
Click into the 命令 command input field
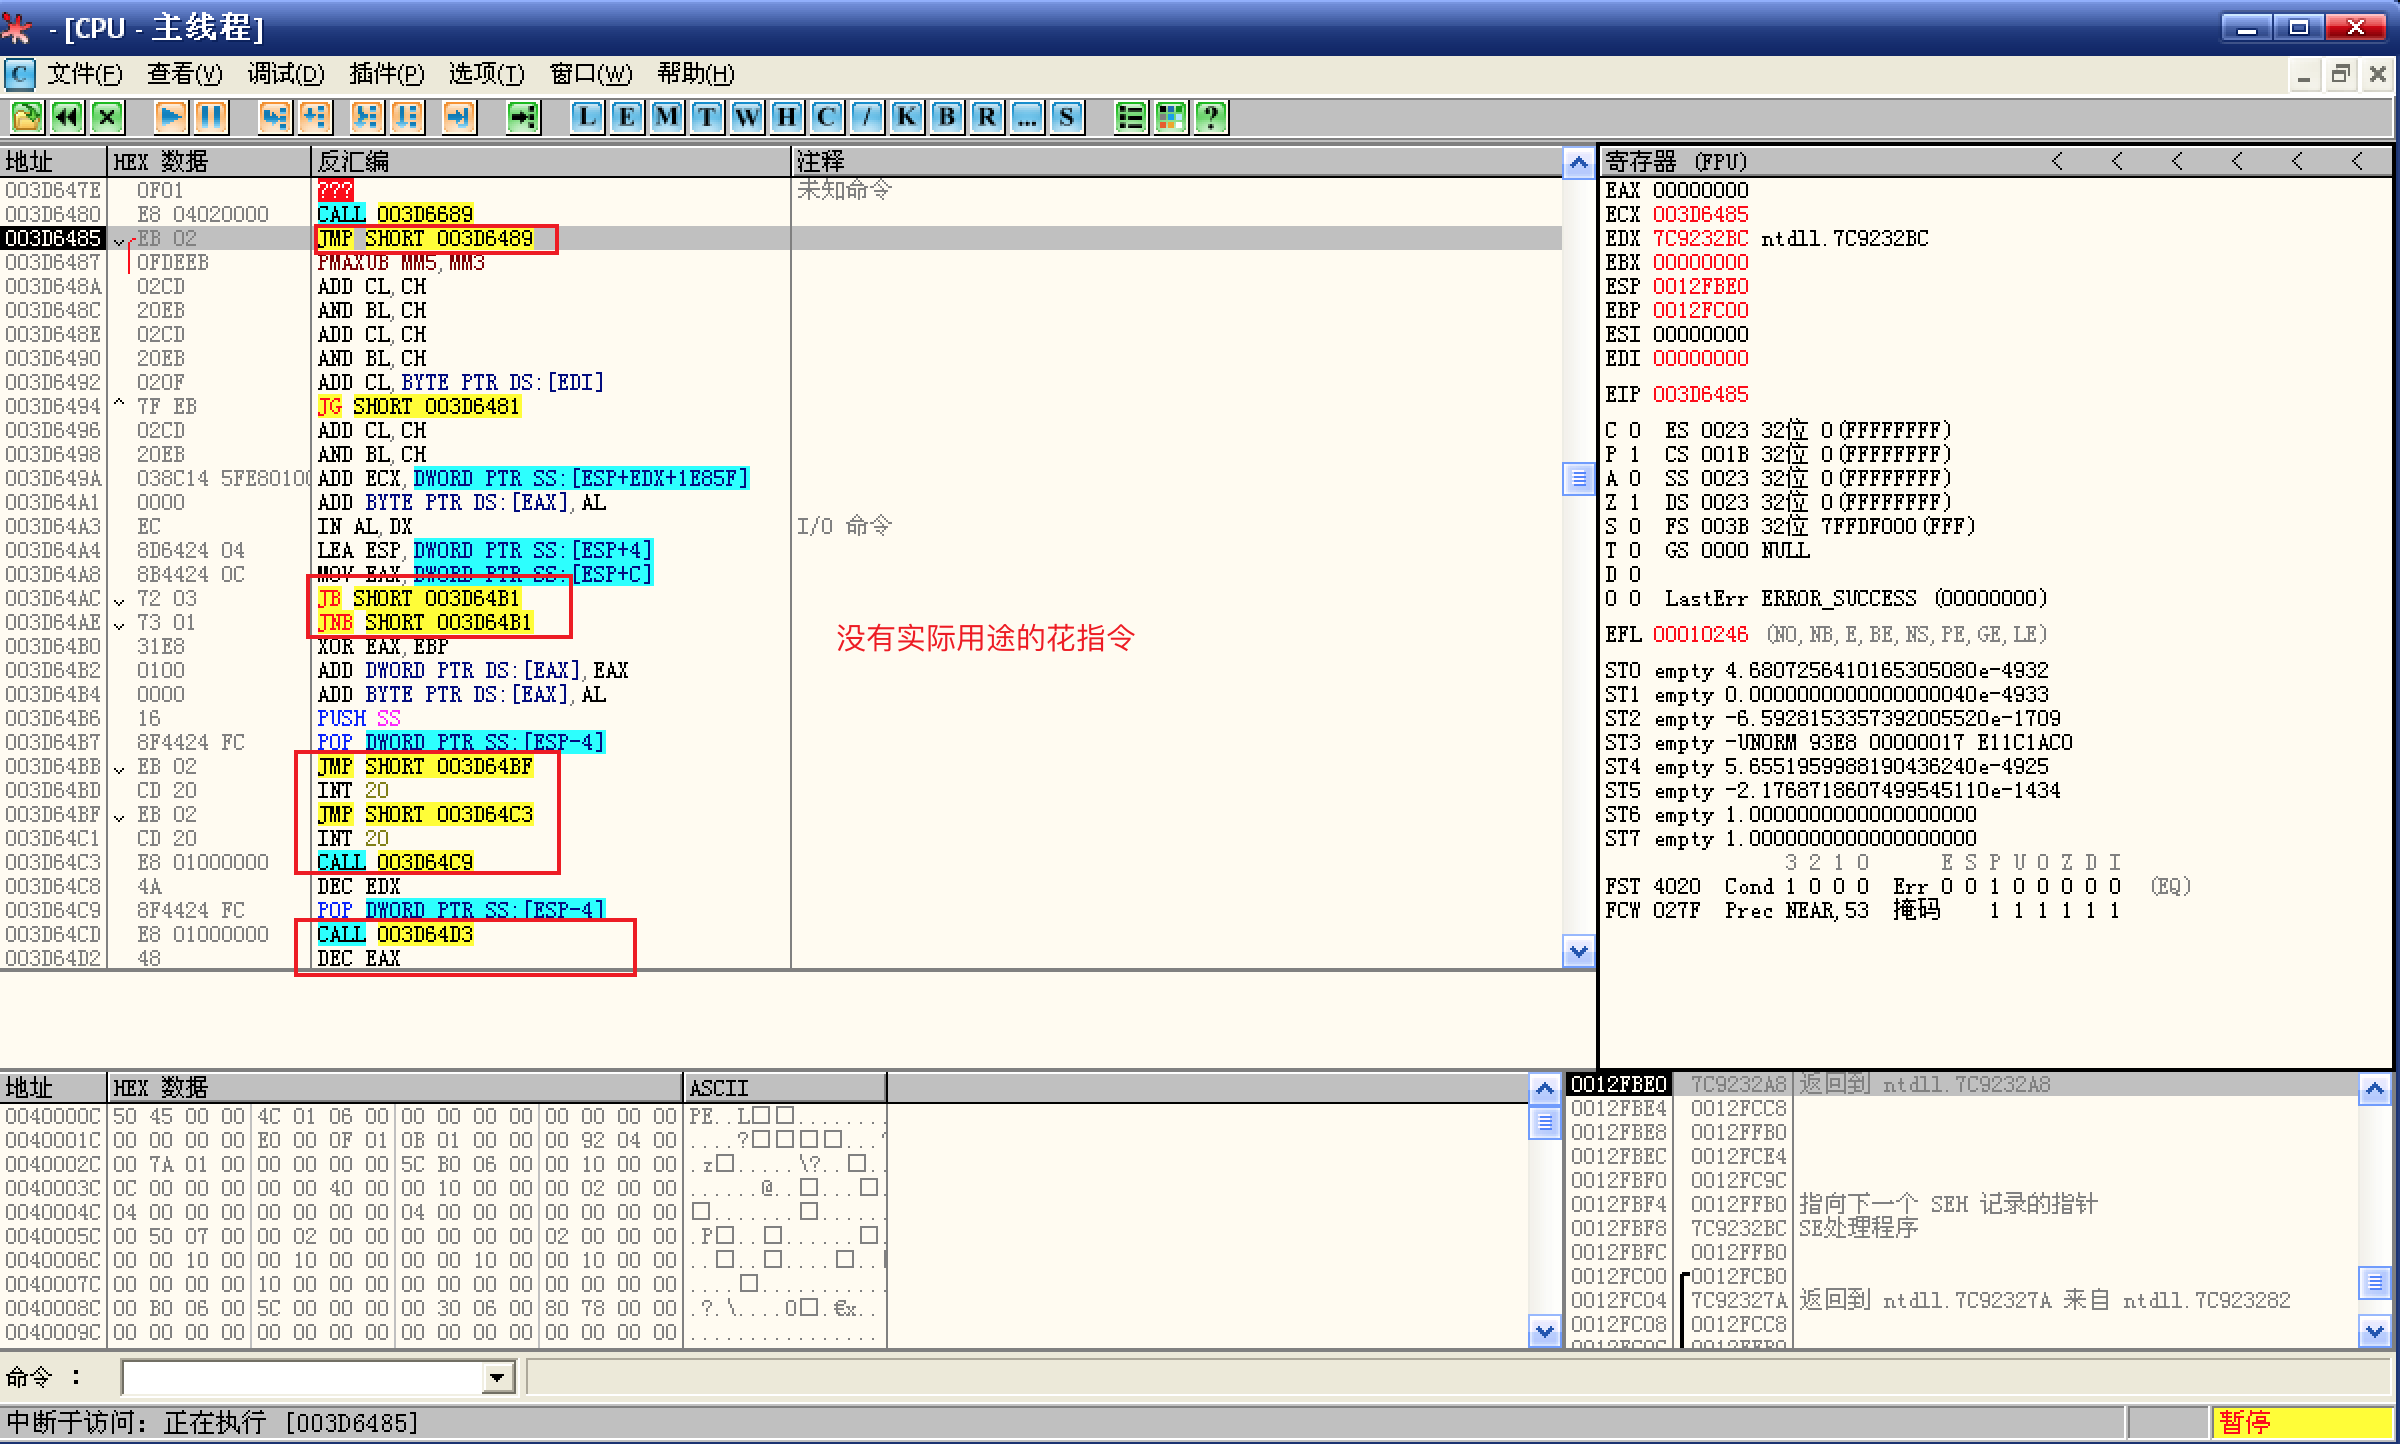click(x=300, y=1378)
